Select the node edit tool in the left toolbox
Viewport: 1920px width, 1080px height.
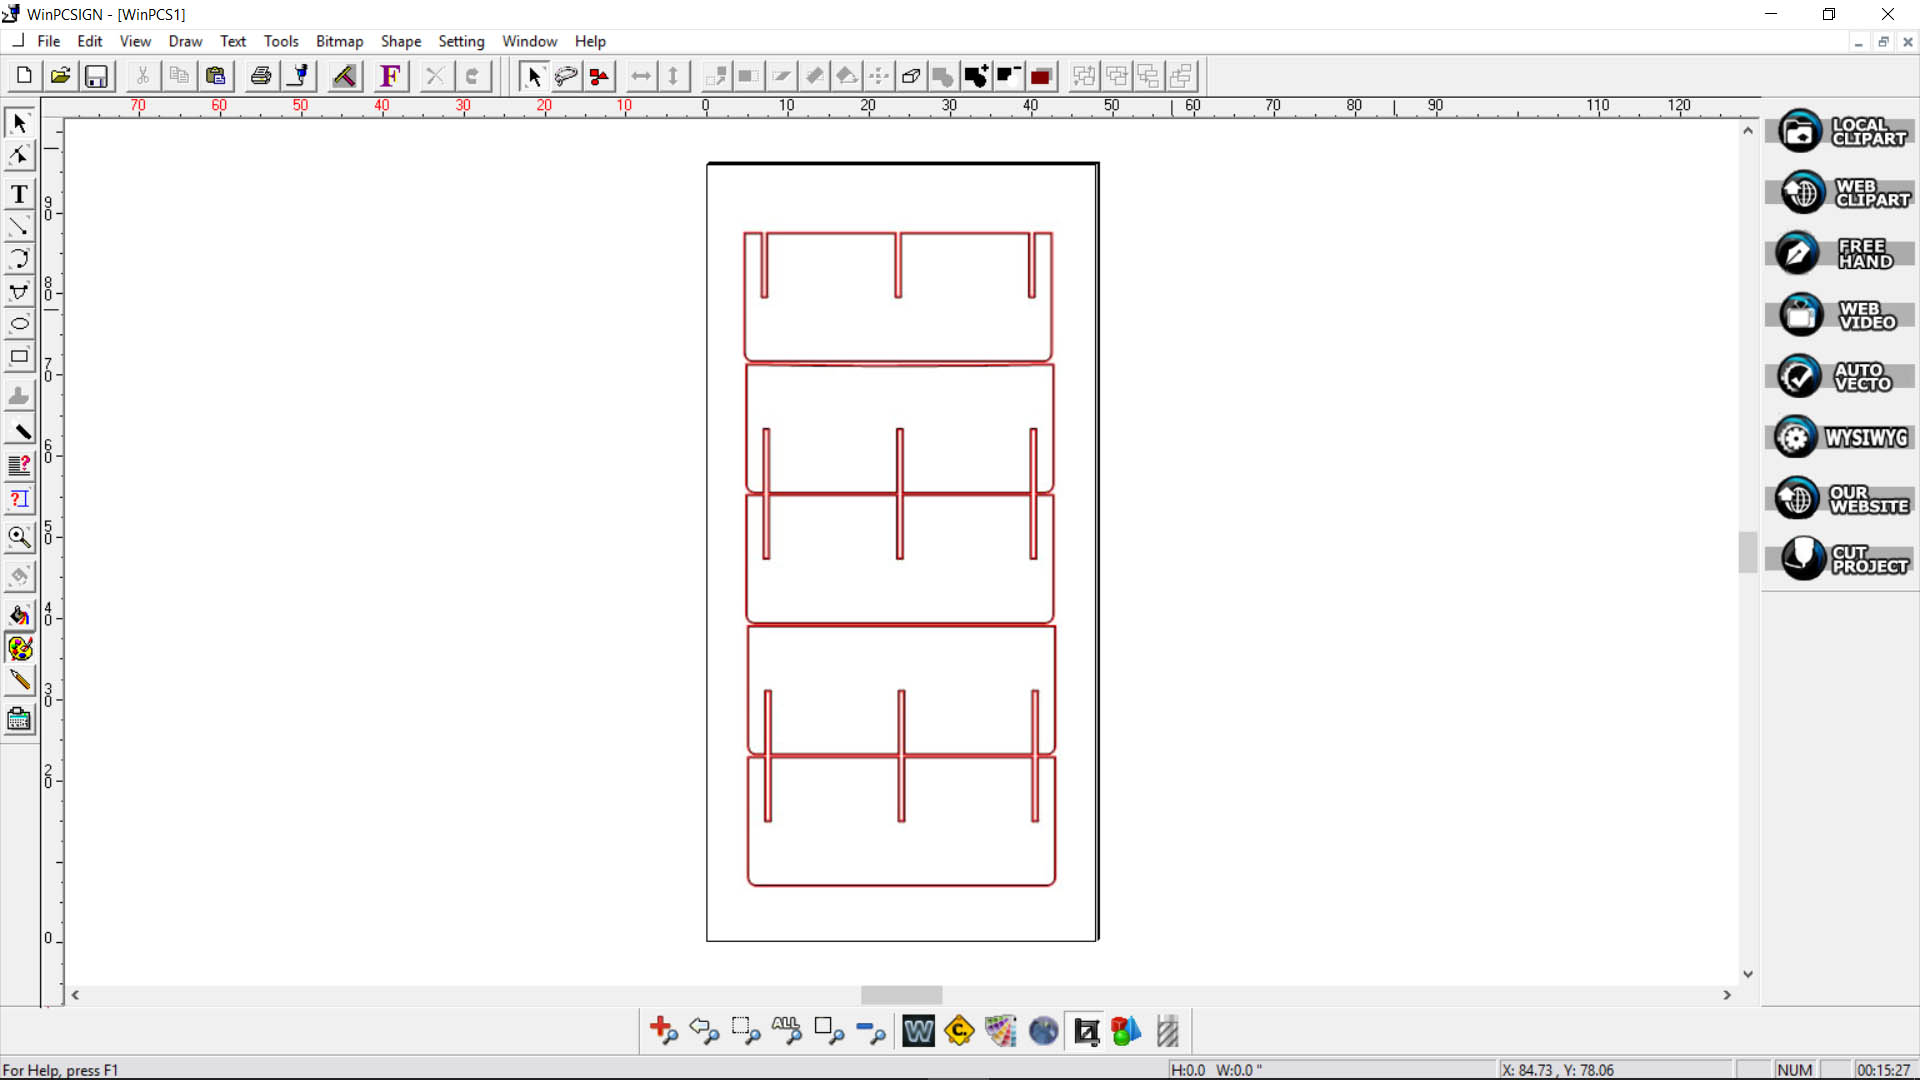[19, 155]
